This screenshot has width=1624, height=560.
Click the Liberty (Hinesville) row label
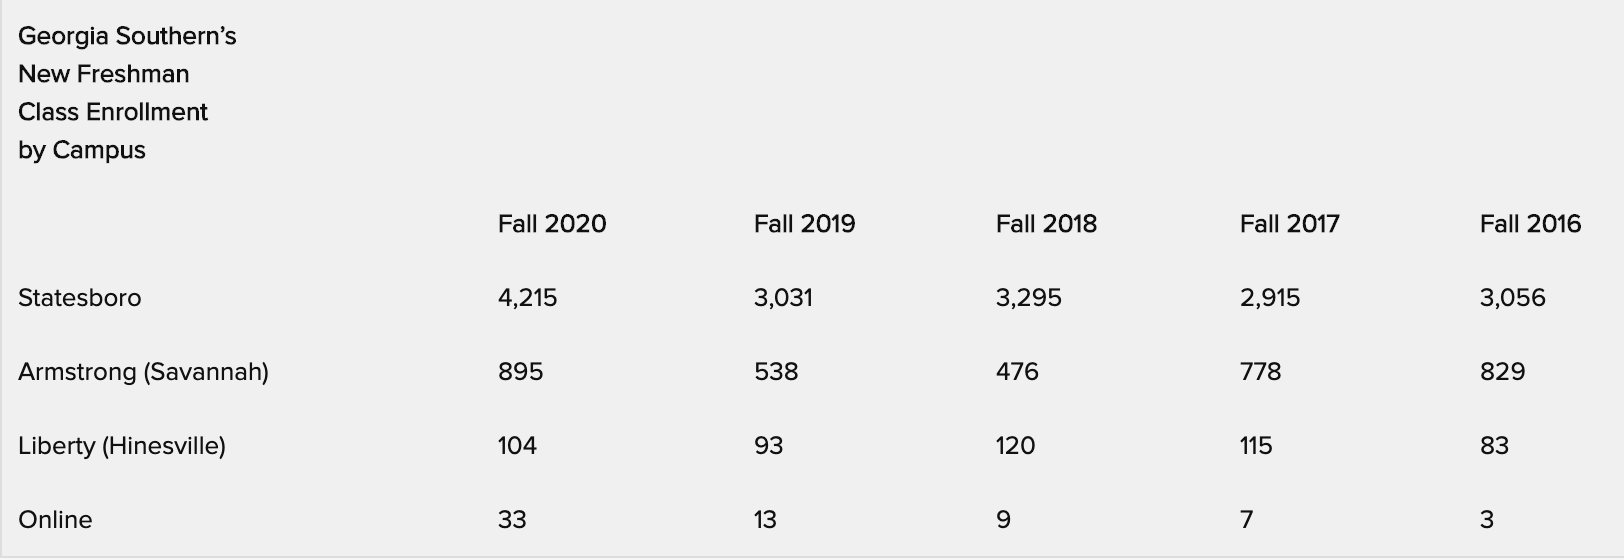(122, 446)
